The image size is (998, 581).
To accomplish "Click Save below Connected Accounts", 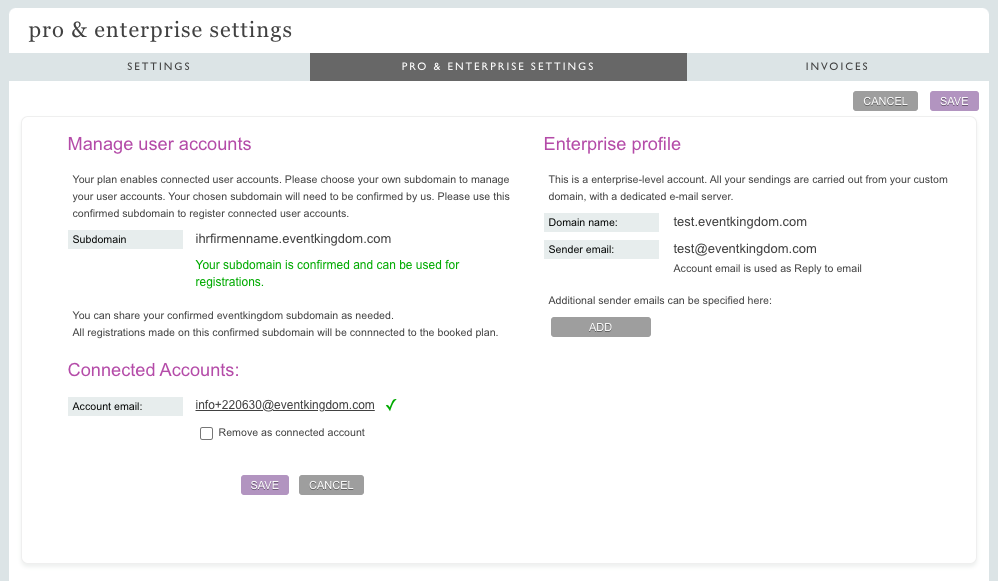I will tap(265, 485).
